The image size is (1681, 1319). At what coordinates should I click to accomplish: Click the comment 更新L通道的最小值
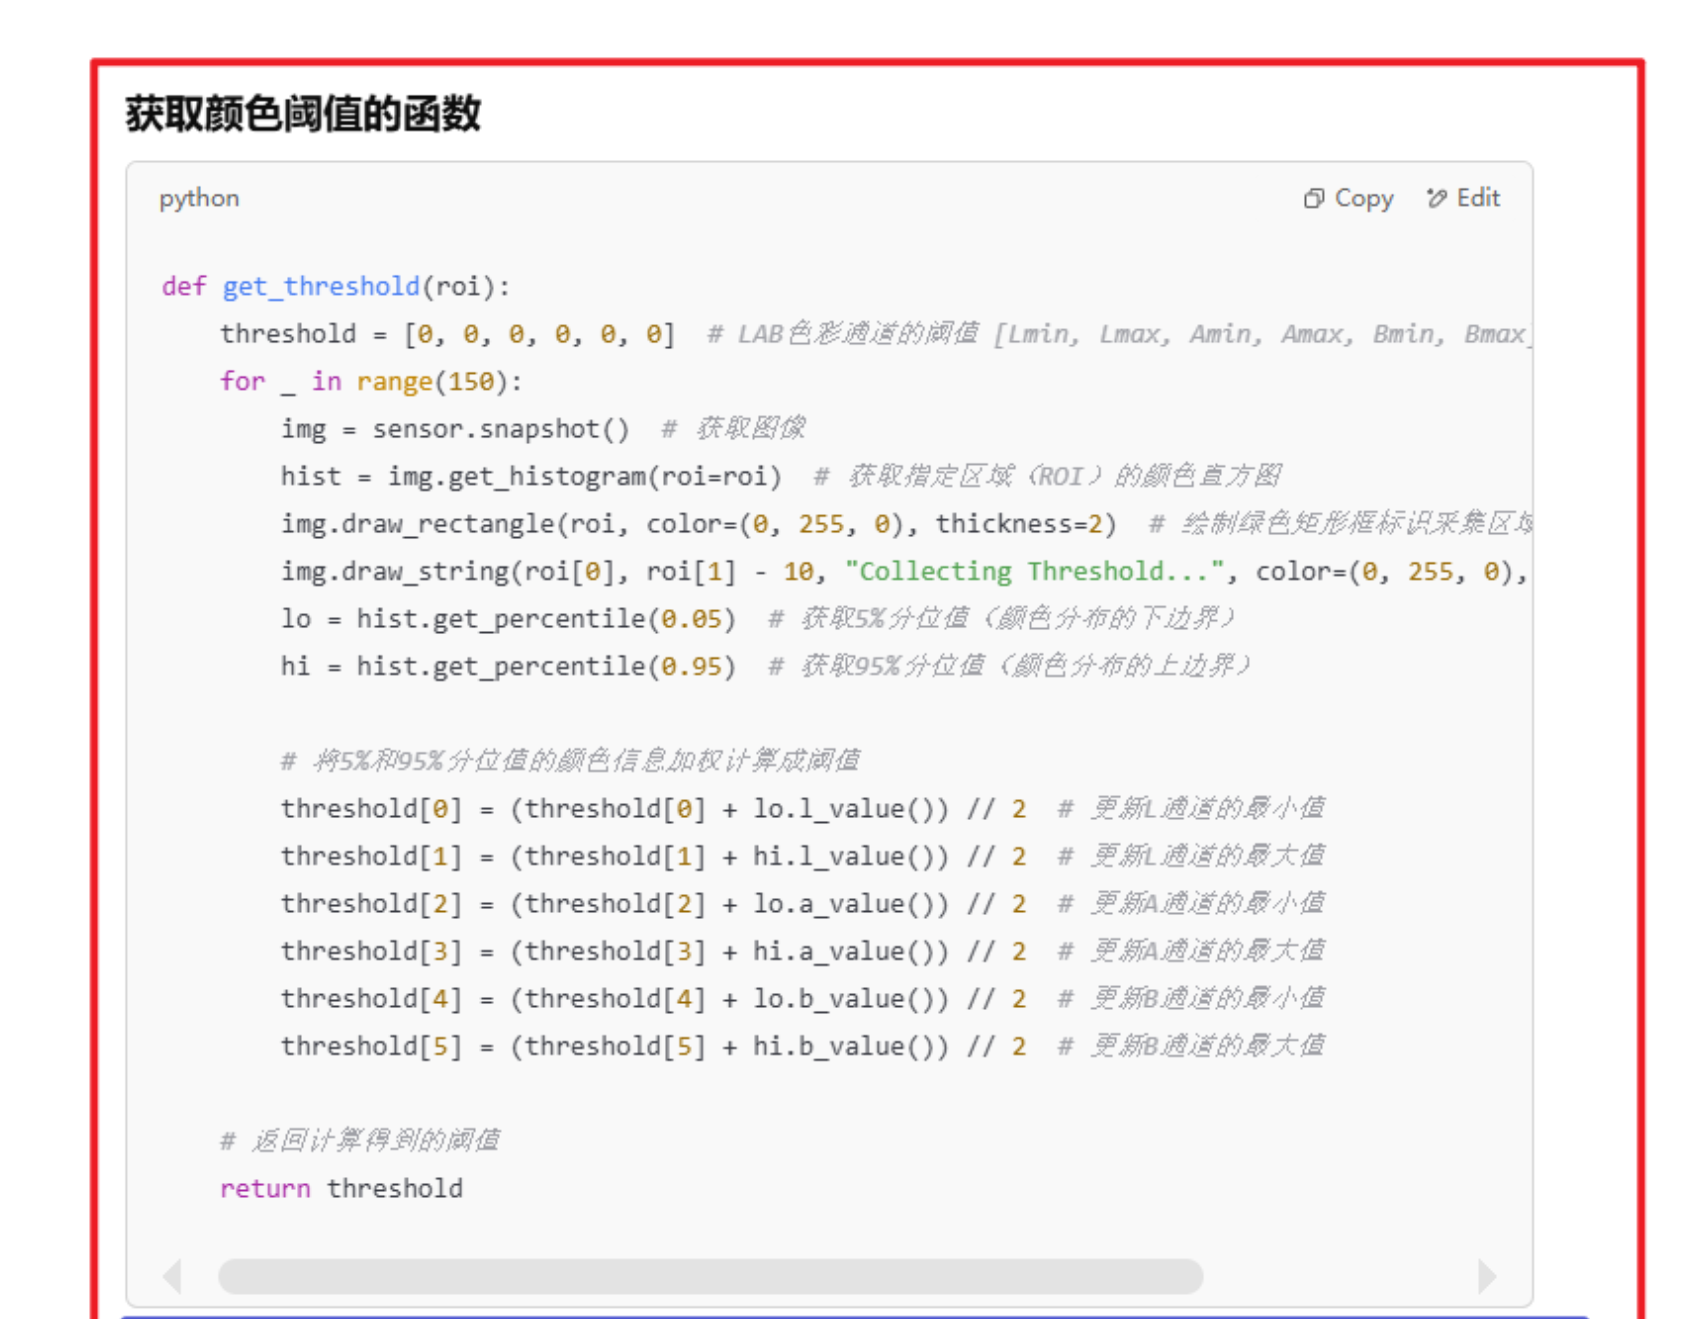pyautogui.click(x=1191, y=809)
